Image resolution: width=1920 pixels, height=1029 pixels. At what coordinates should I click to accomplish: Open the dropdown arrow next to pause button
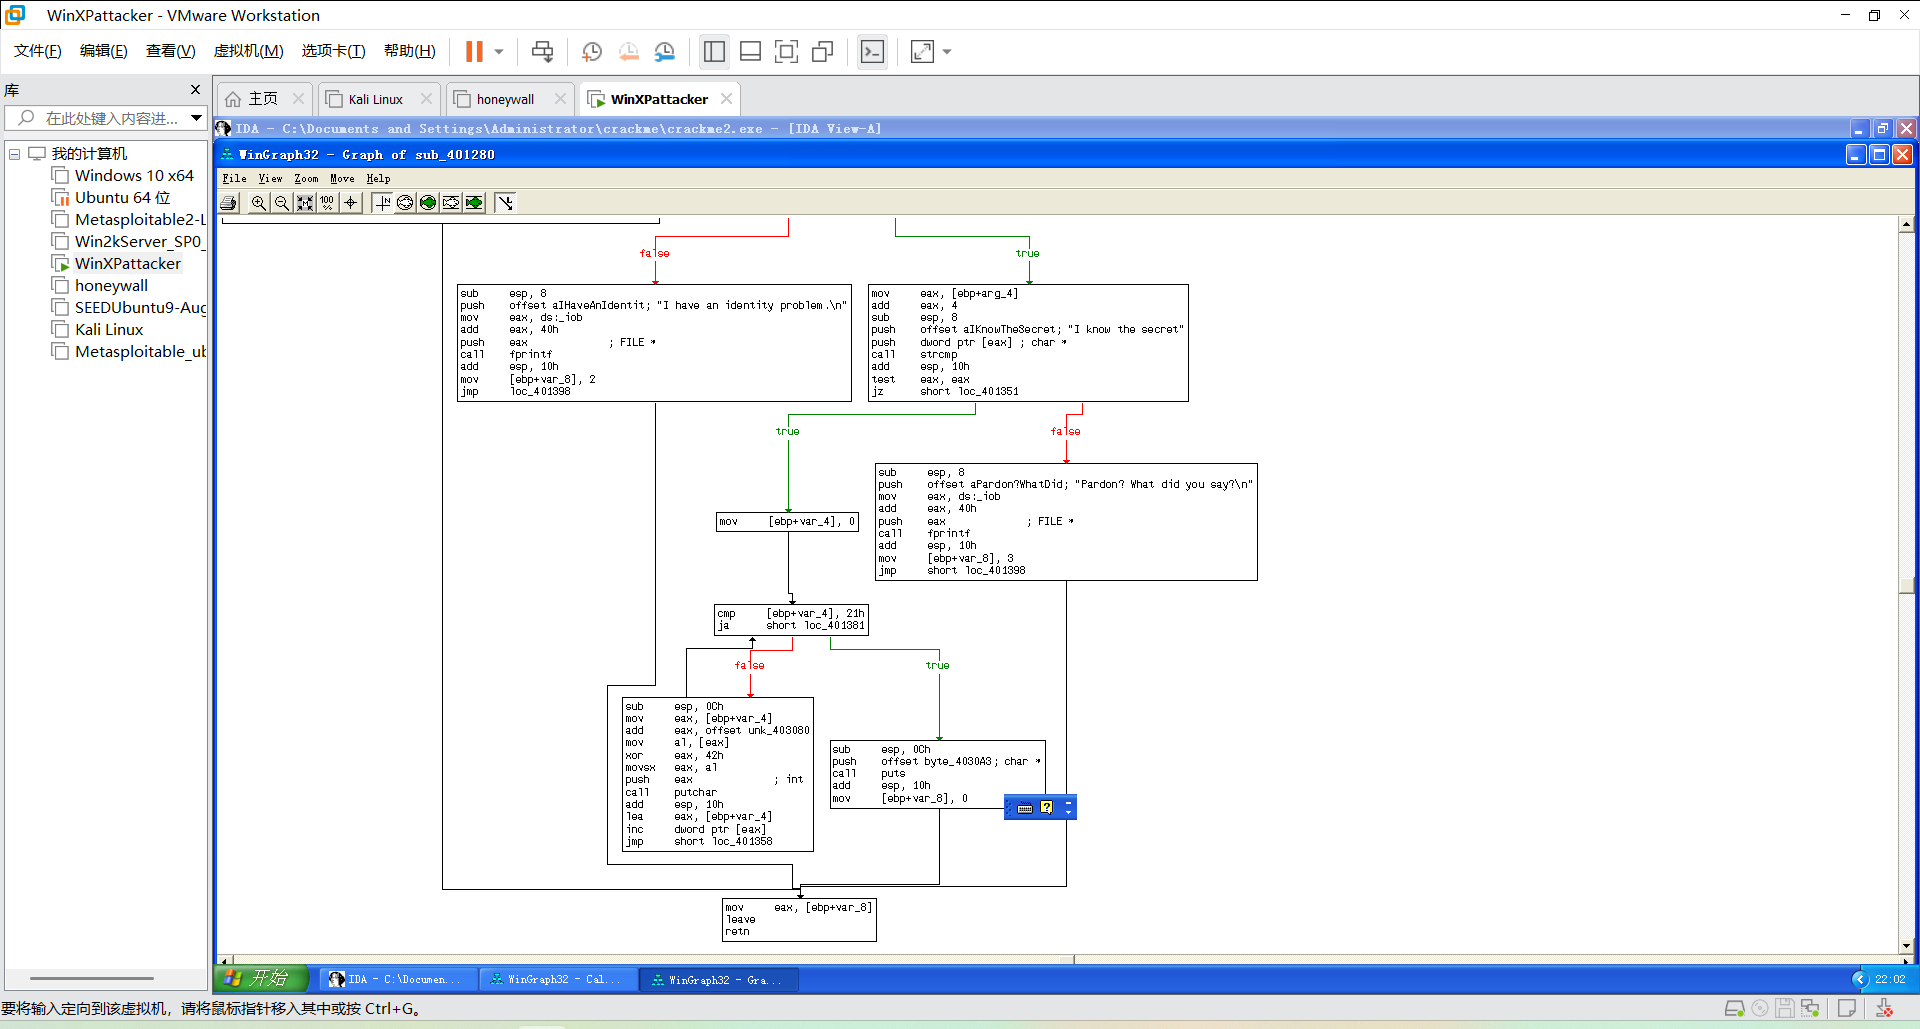pyautogui.click(x=499, y=52)
